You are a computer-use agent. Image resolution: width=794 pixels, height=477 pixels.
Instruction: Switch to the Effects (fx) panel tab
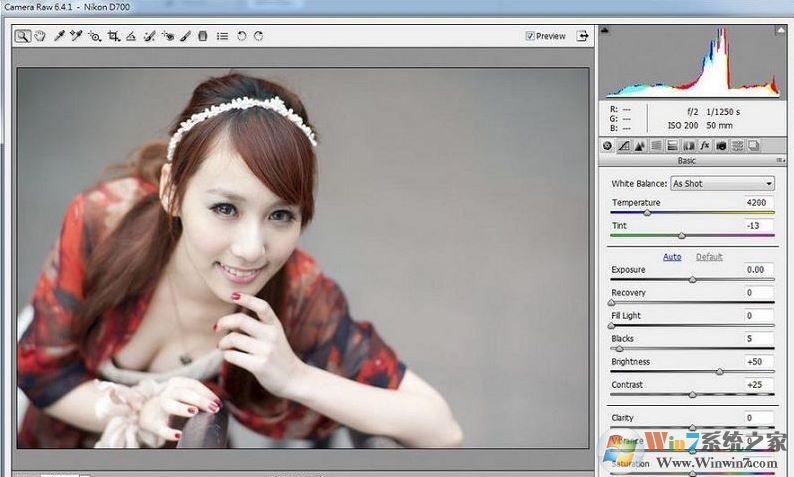pos(705,146)
